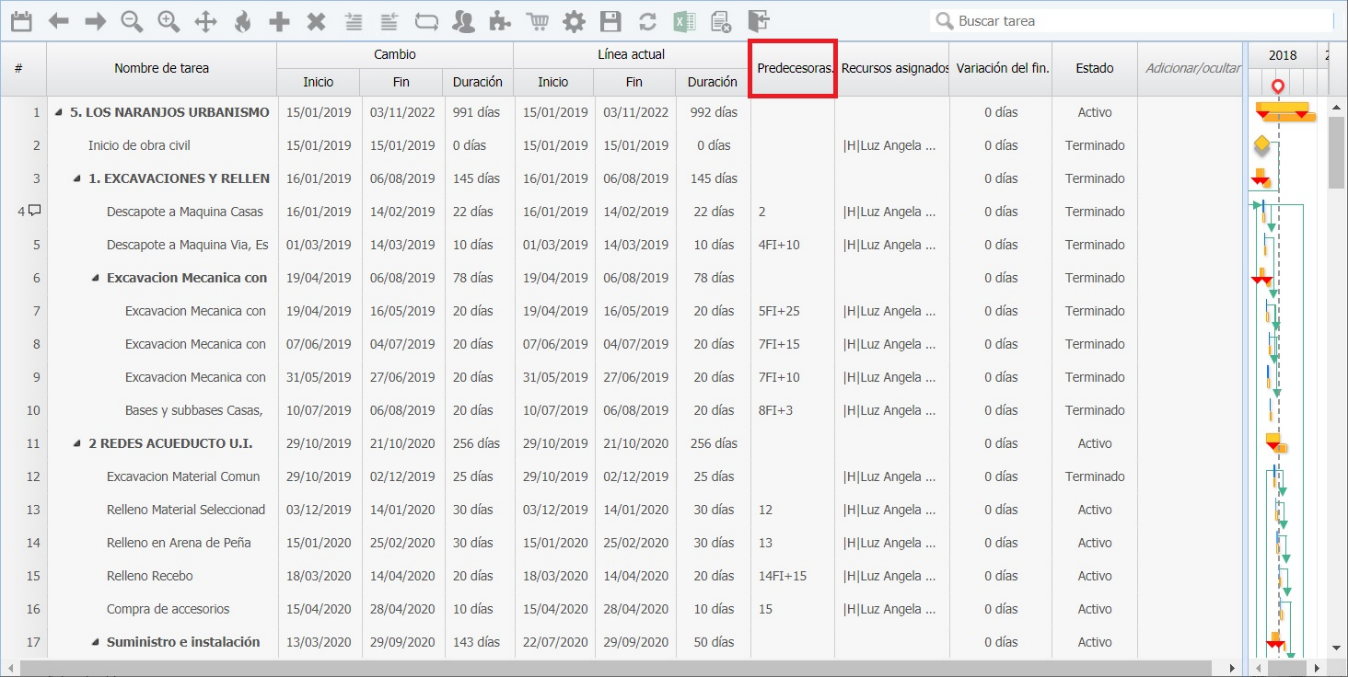Click the shopping cart icon
This screenshot has height=677, width=1348.
pos(537,21)
